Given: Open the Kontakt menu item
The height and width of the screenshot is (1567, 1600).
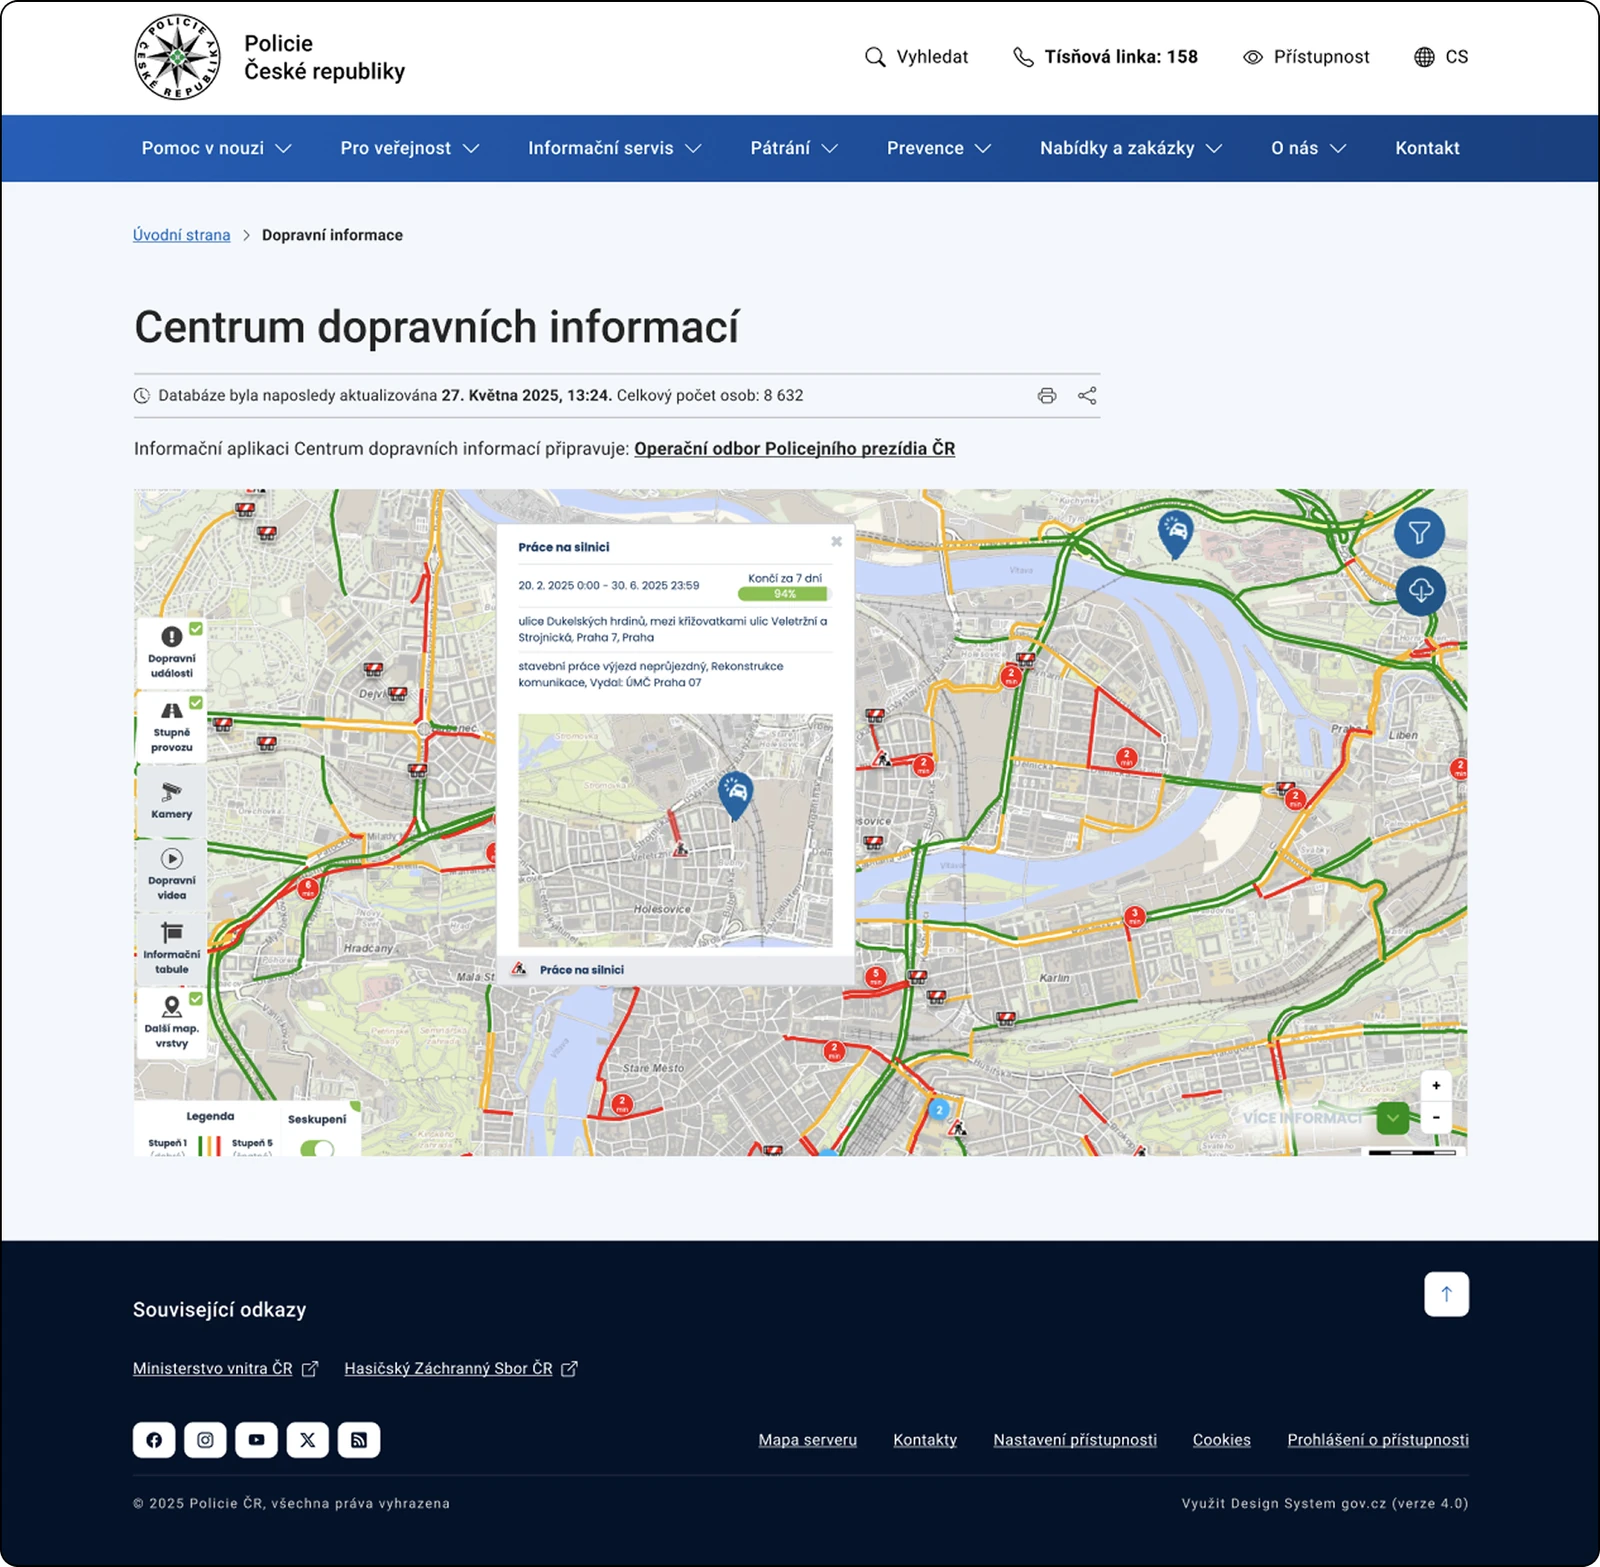Looking at the screenshot, I should tap(1427, 148).
